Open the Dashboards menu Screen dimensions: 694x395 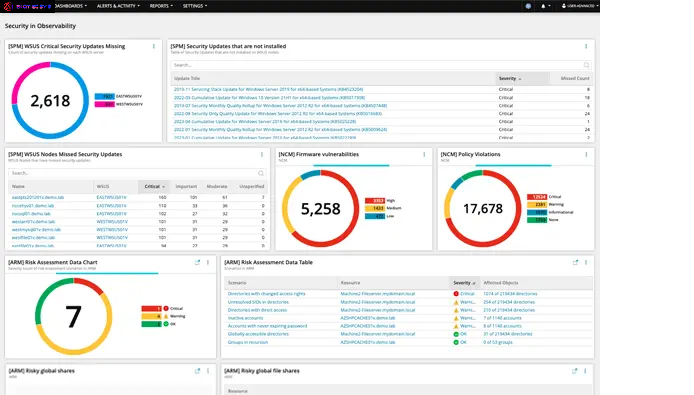71,6
